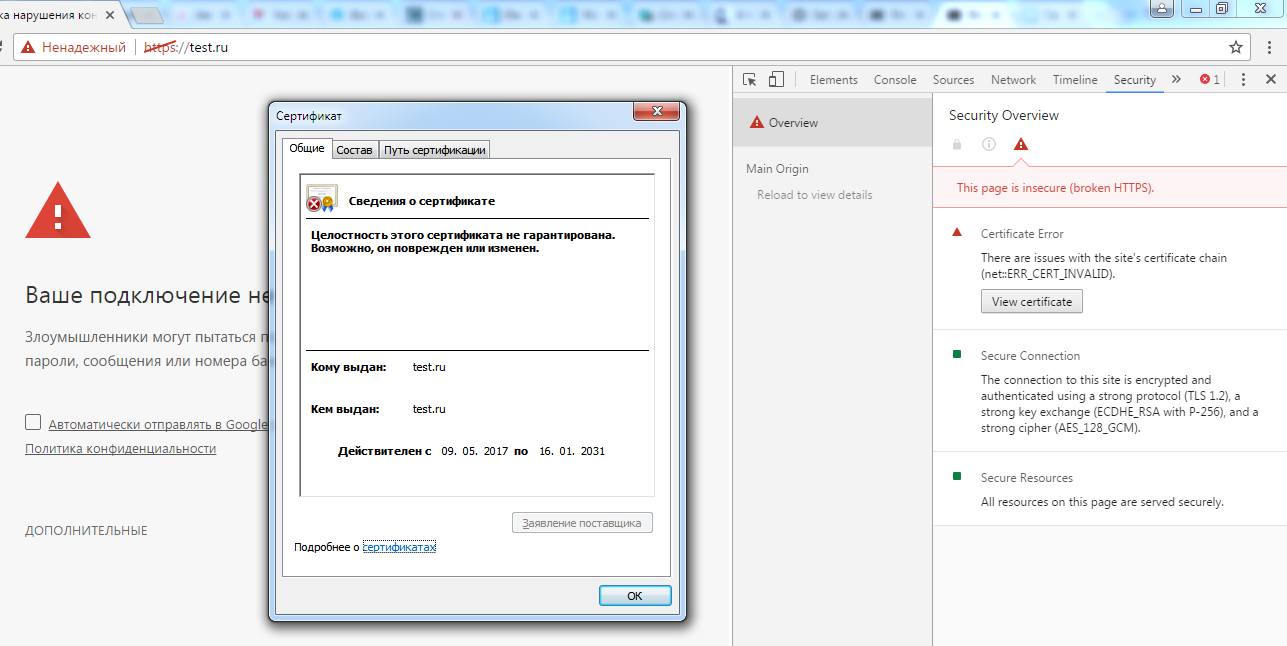Enable the automatic Google reporting checkbox
Viewport: 1287px width, 646px height.
pyautogui.click(x=33, y=423)
